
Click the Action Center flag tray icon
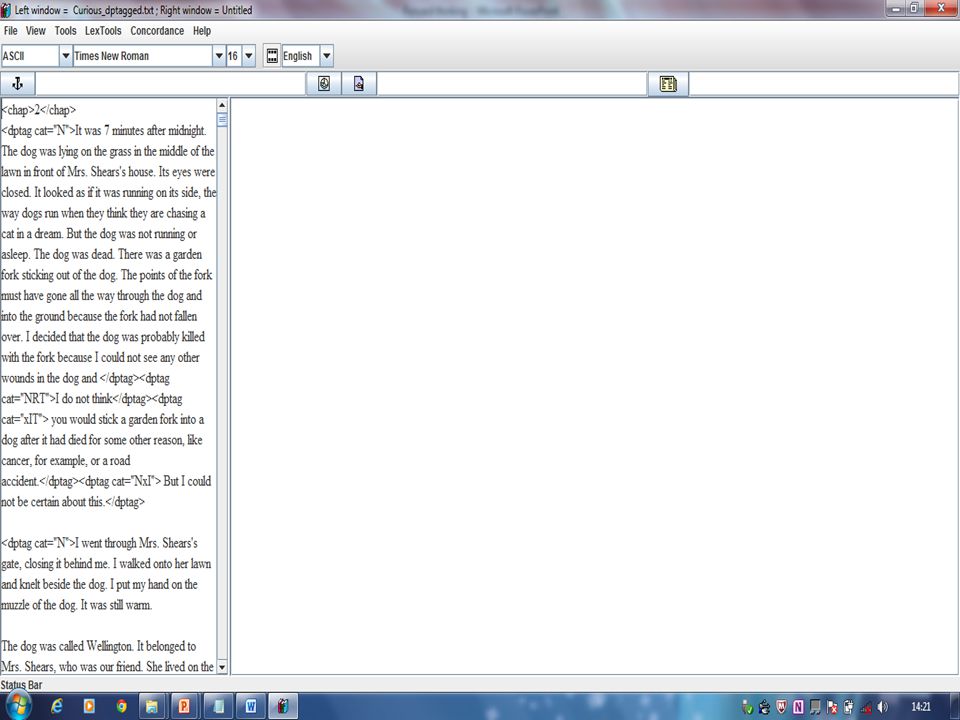click(832, 707)
